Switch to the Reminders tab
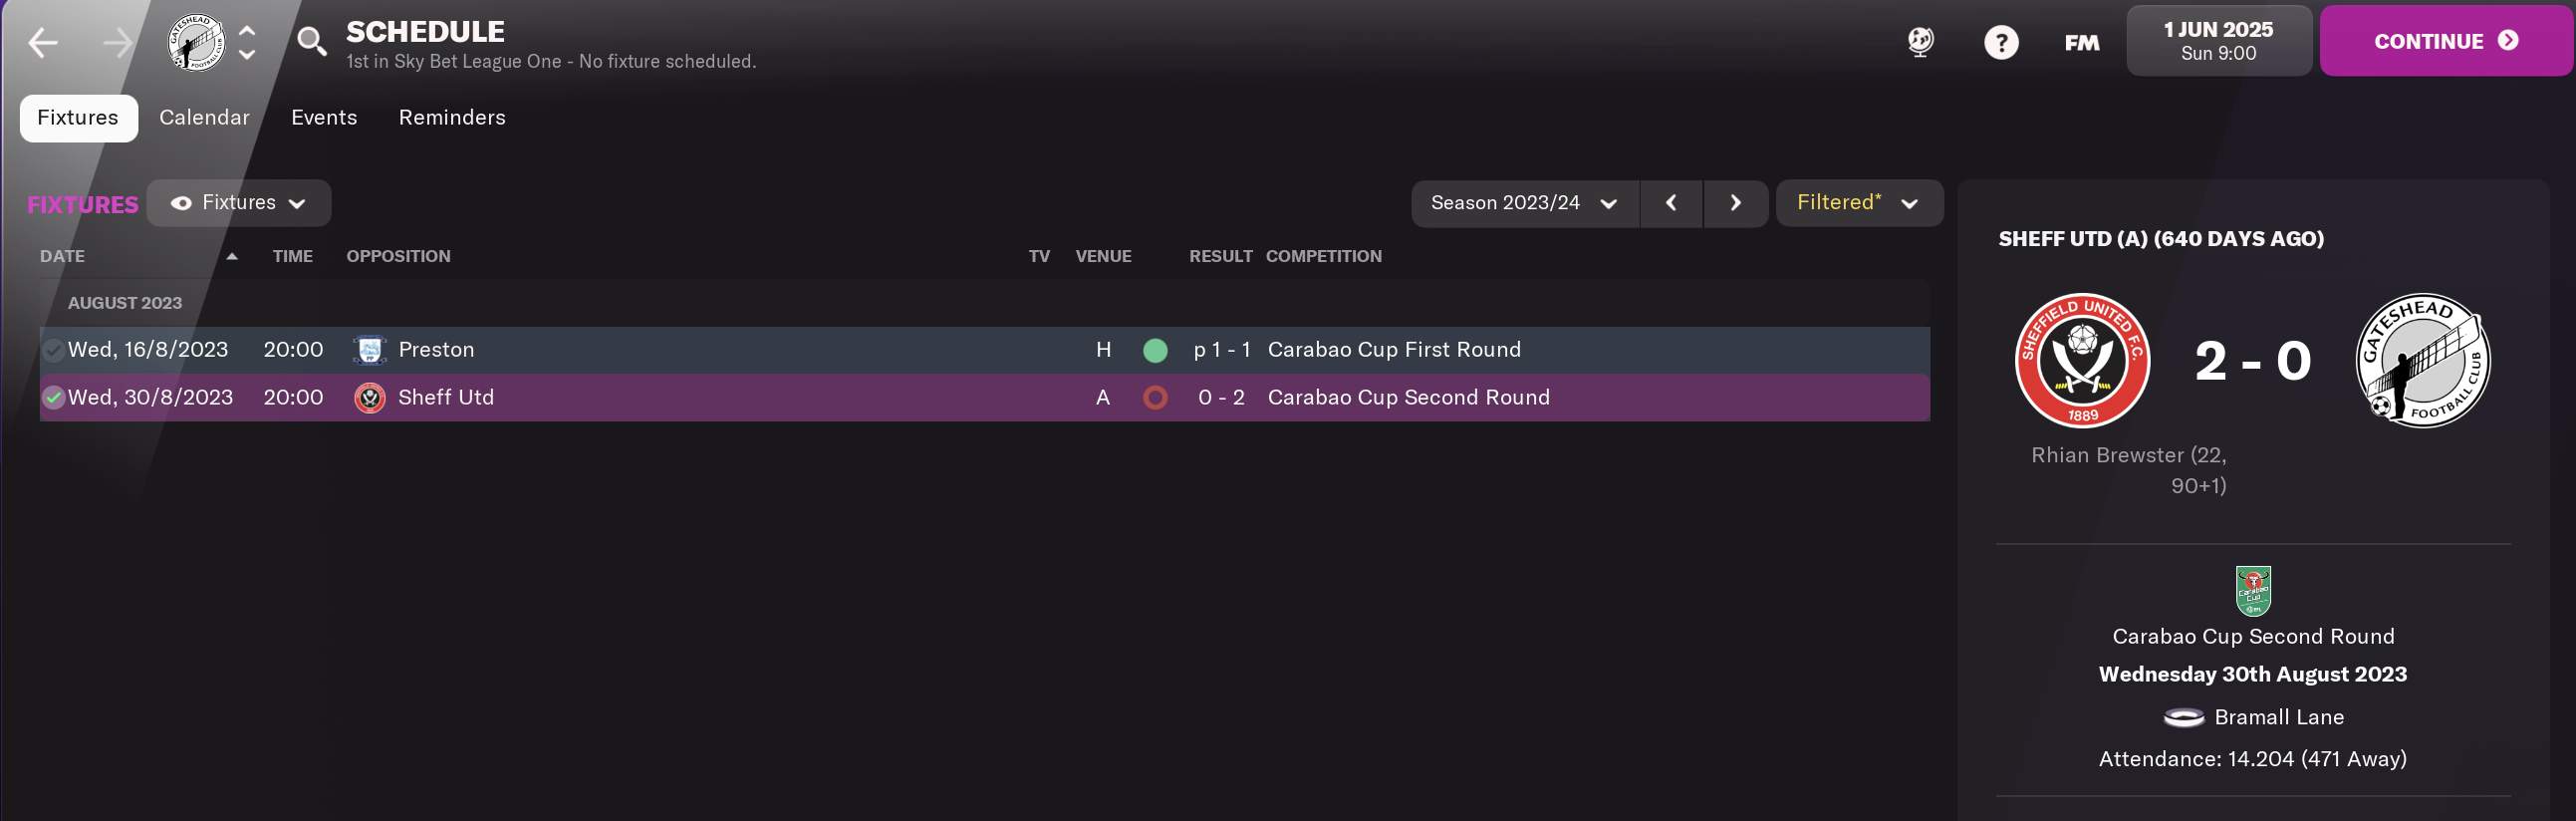This screenshot has width=2576, height=821. pyautogui.click(x=452, y=118)
